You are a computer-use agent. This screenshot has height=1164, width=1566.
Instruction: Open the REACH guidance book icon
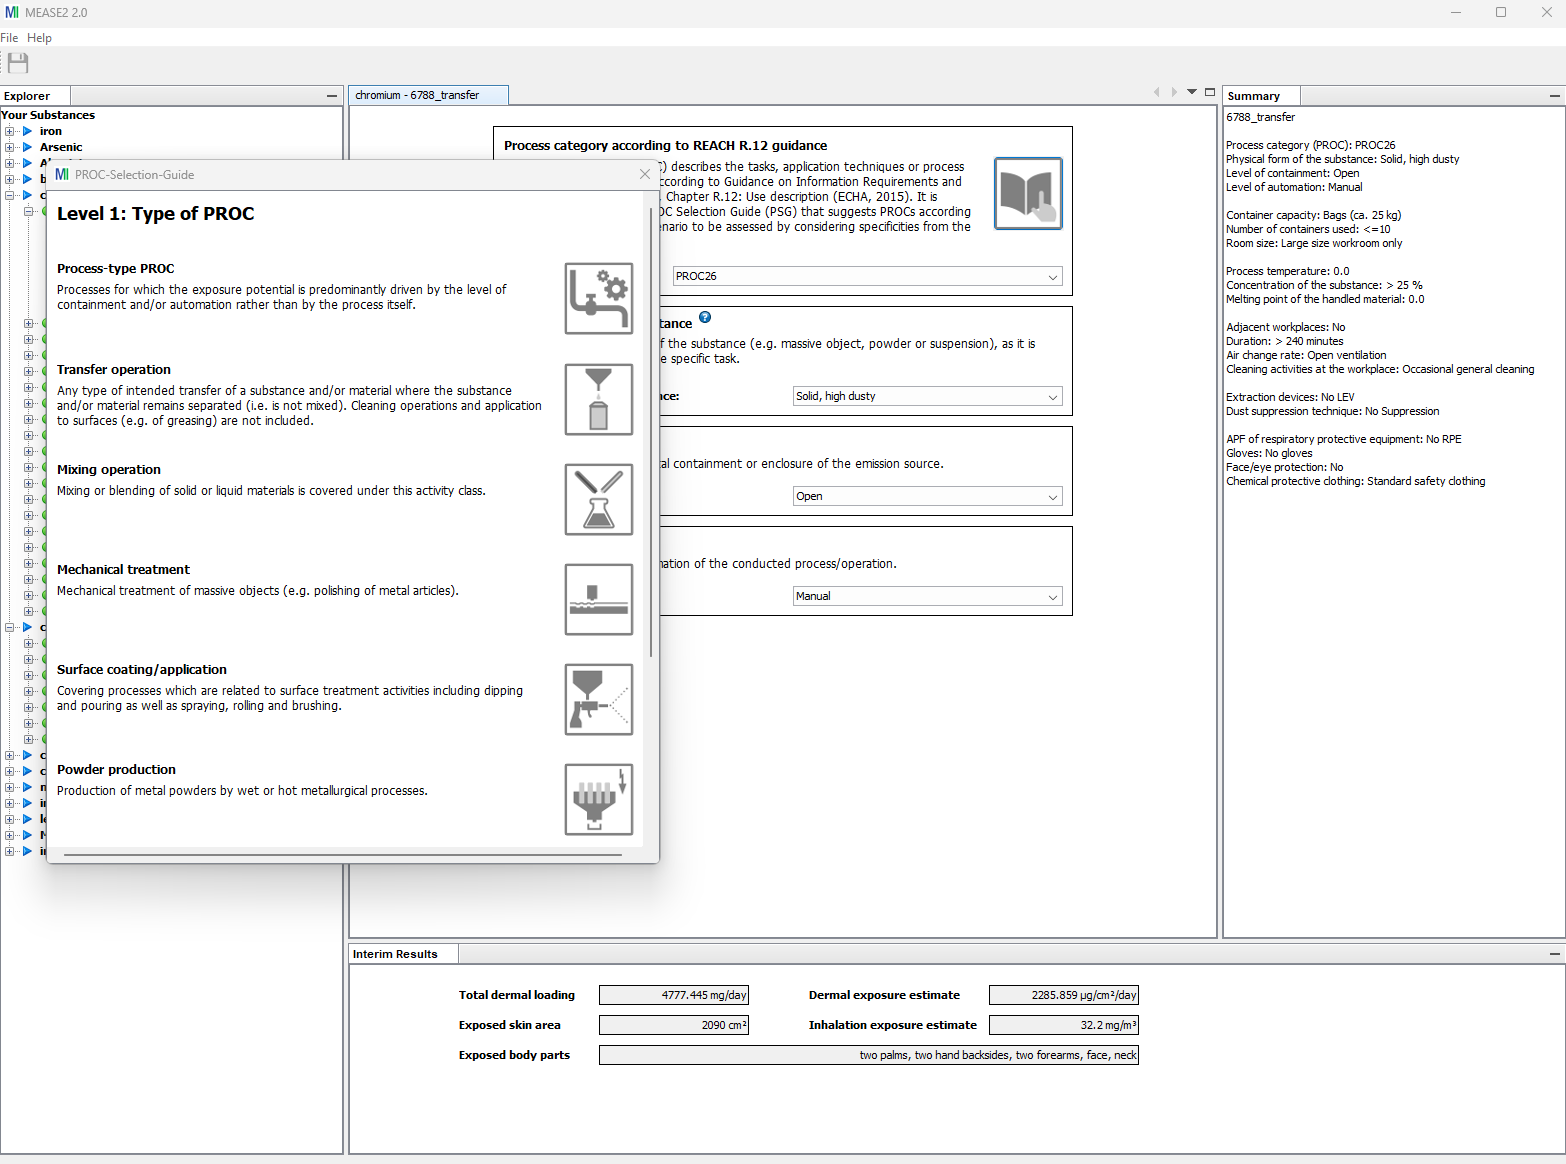[1028, 193]
